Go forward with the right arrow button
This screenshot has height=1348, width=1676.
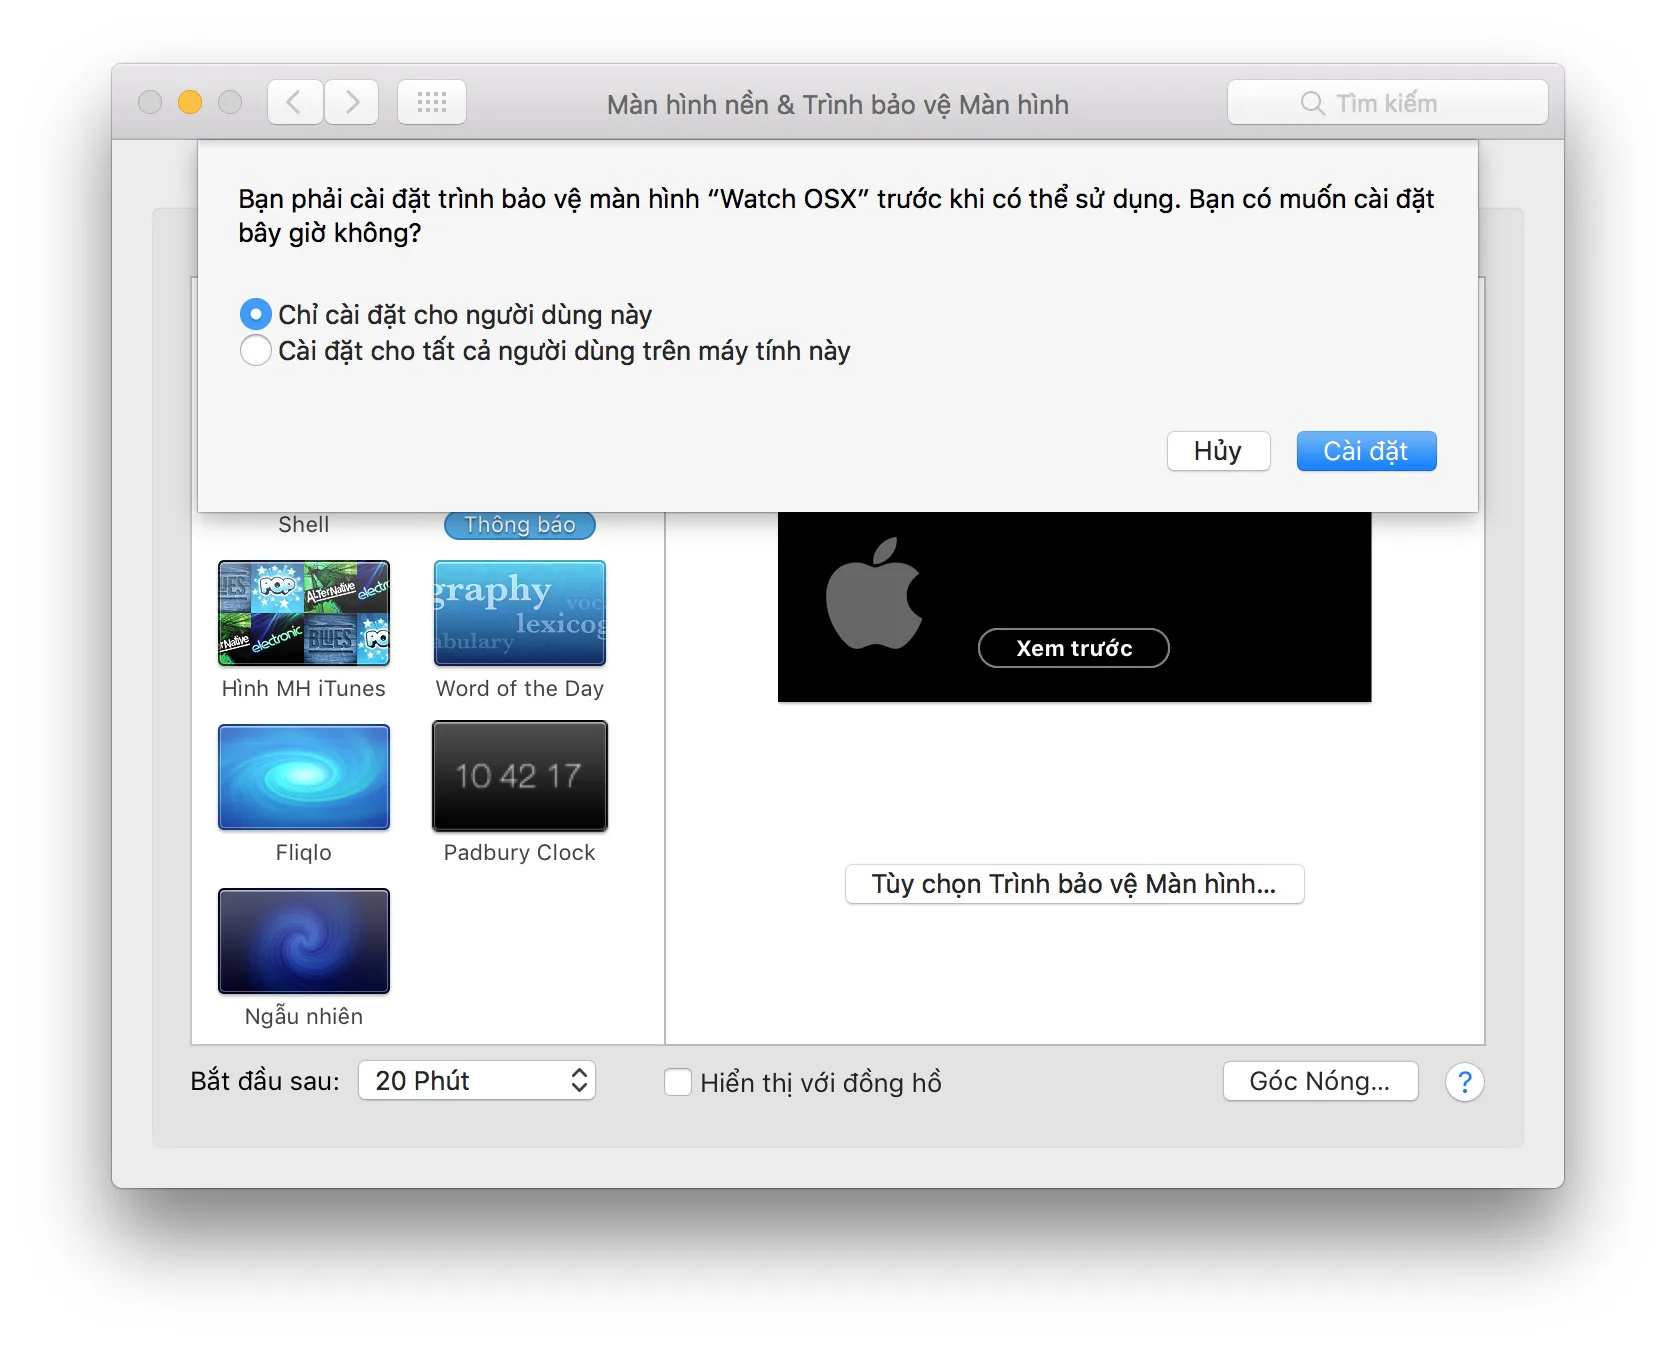[x=351, y=102]
